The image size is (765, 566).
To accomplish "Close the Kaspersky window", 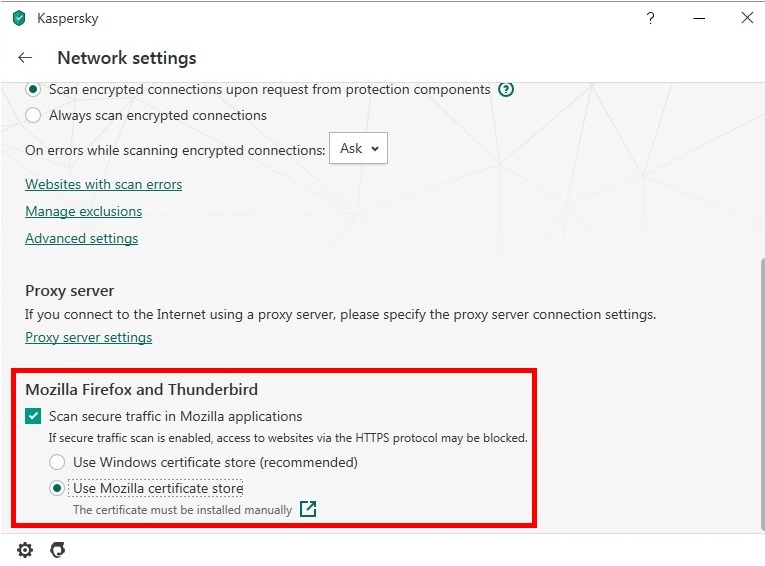I will pyautogui.click(x=746, y=18).
